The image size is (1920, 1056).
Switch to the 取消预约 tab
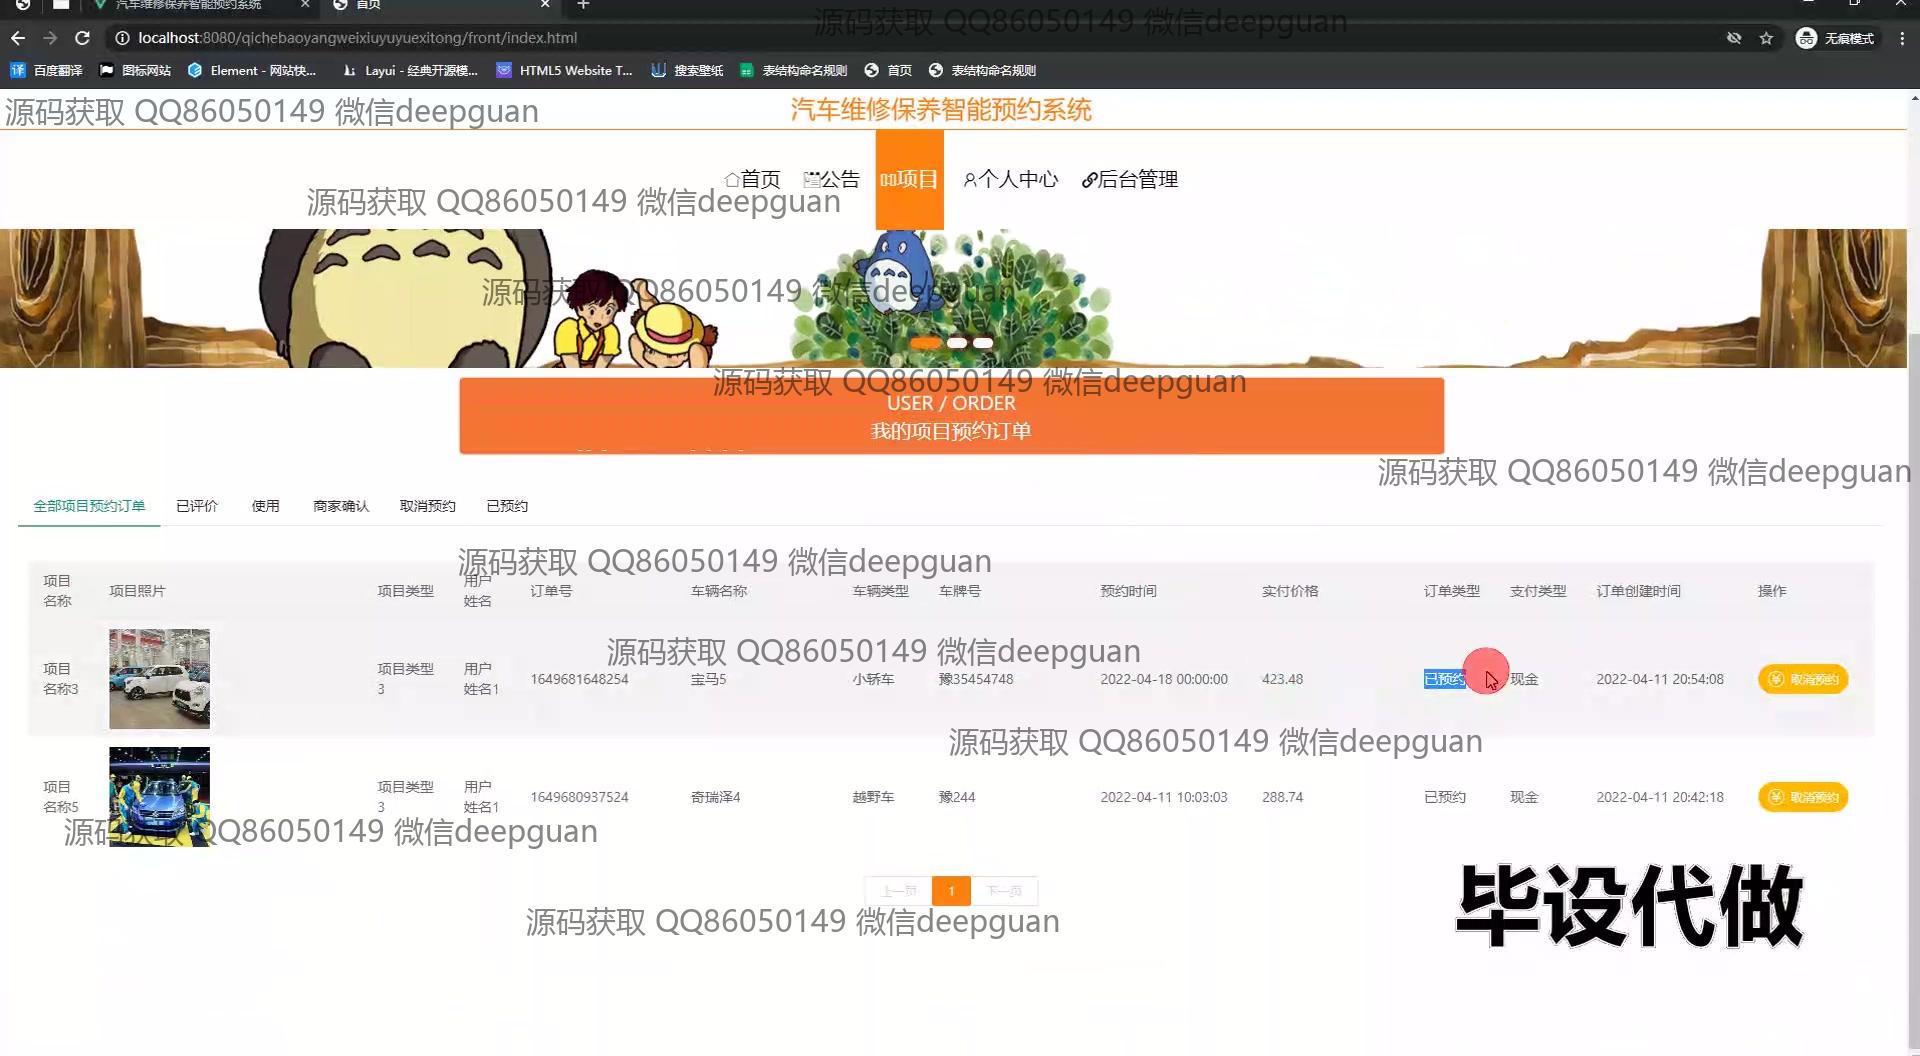(428, 506)
